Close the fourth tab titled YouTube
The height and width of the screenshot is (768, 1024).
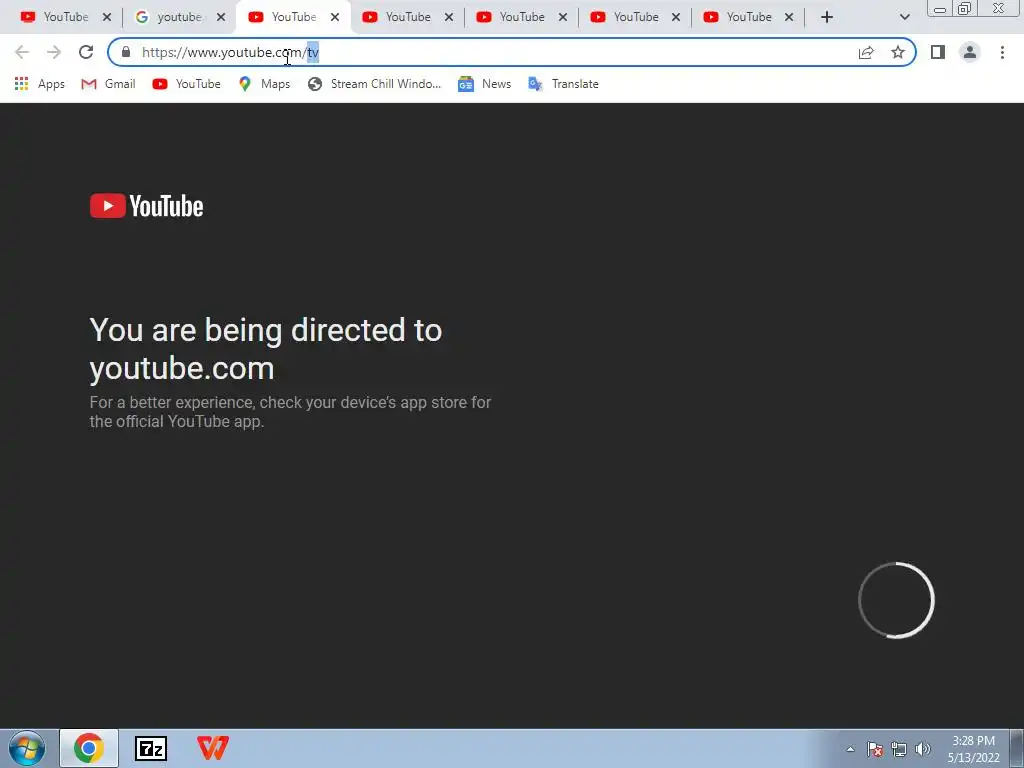(449, 17)
